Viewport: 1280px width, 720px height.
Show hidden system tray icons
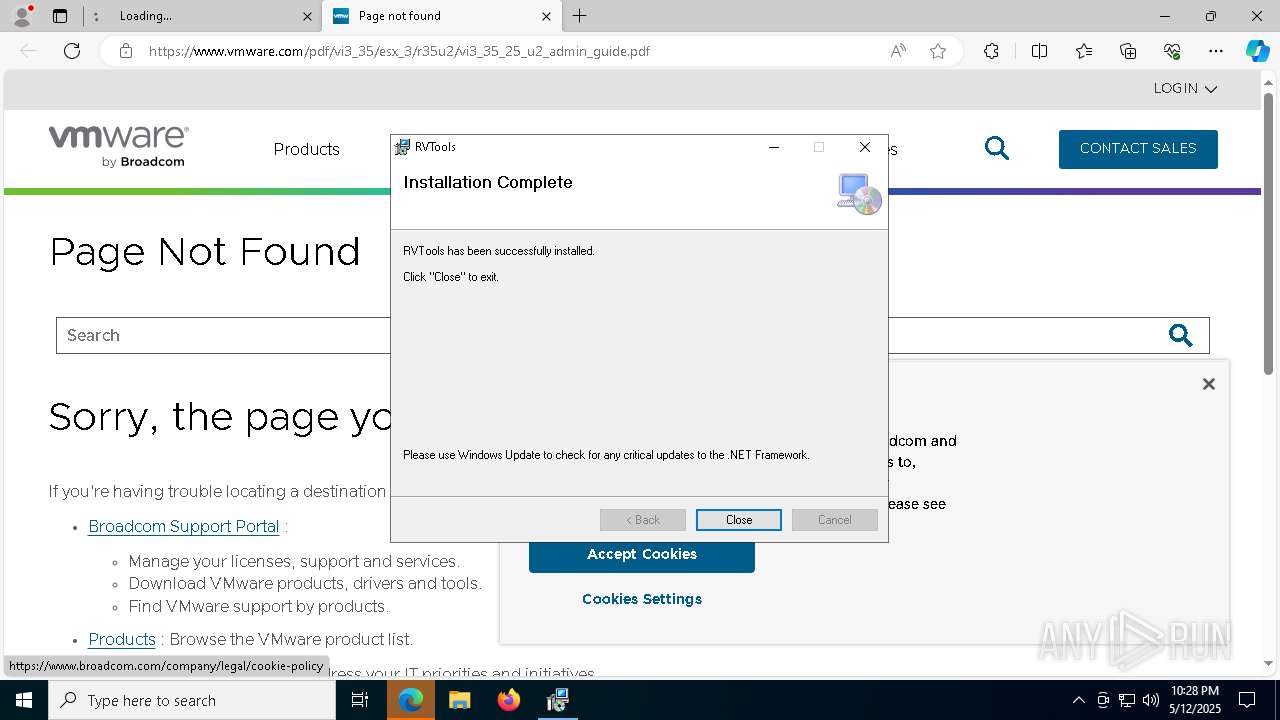[x=1078, y=700]
